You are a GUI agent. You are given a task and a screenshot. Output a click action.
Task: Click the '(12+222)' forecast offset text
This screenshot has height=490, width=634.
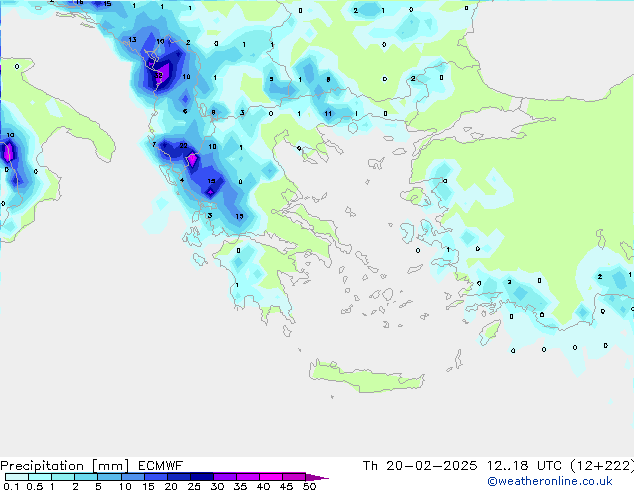[602, 466]
